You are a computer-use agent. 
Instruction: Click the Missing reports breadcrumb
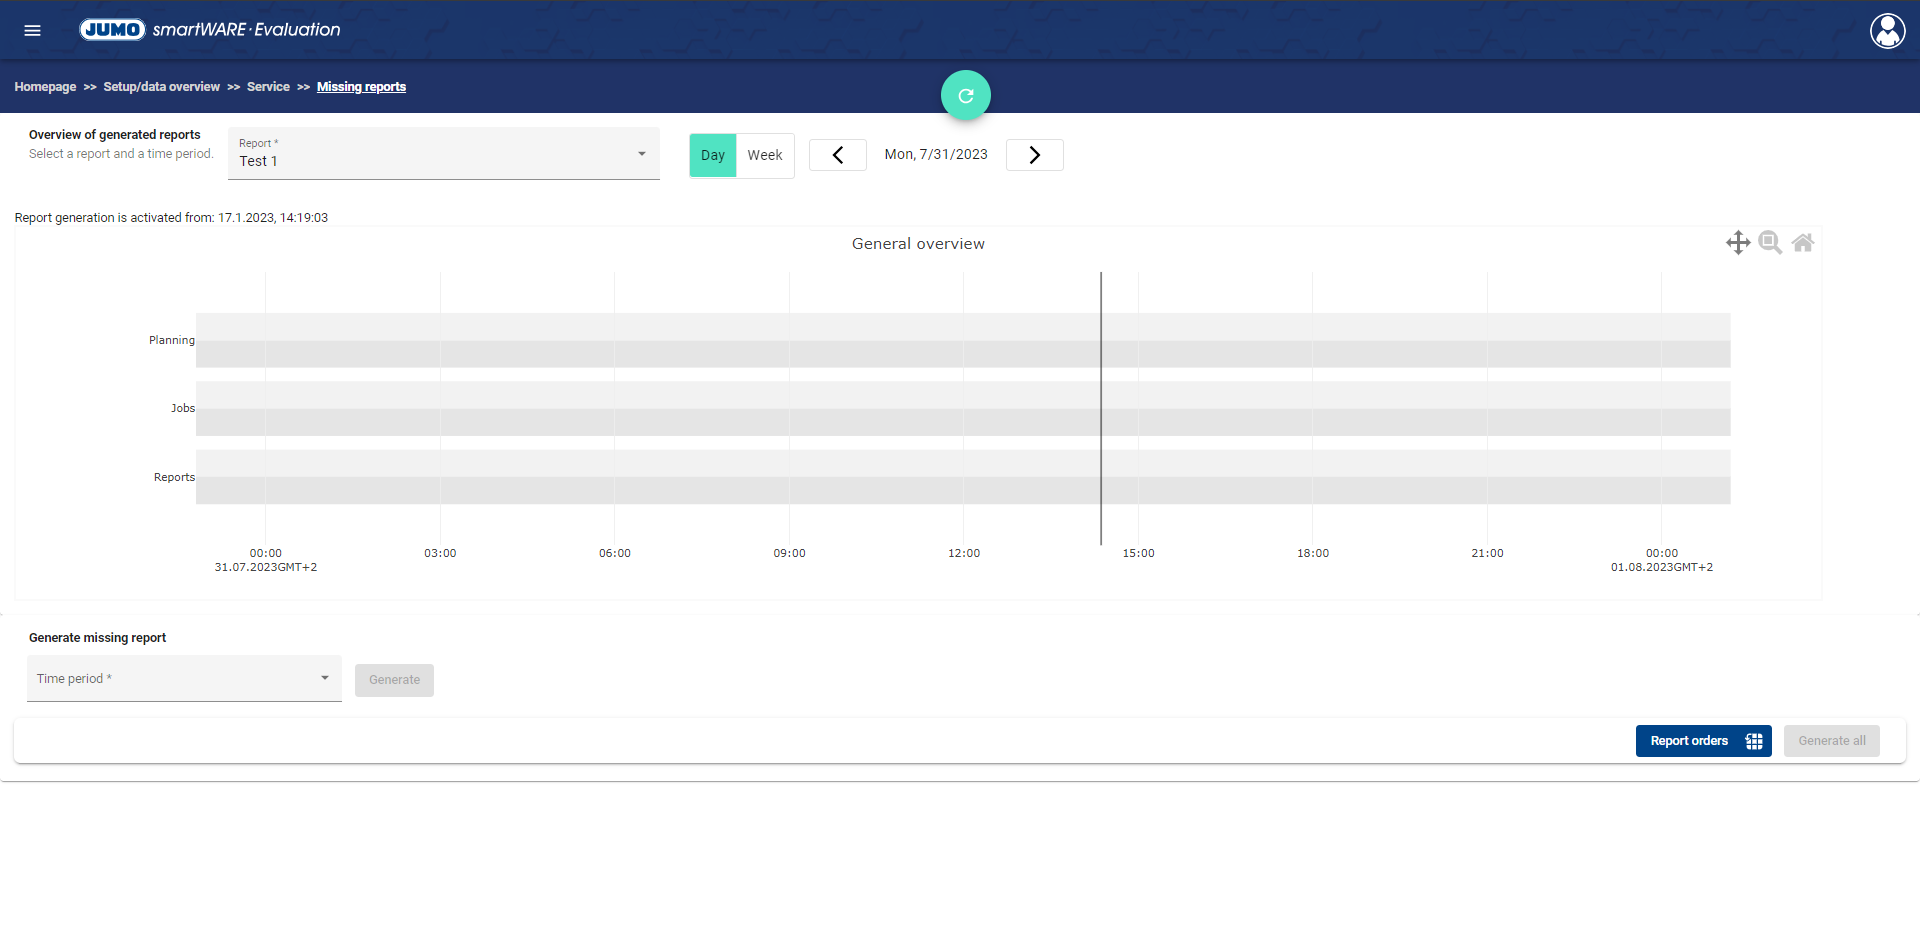[361, 87]
